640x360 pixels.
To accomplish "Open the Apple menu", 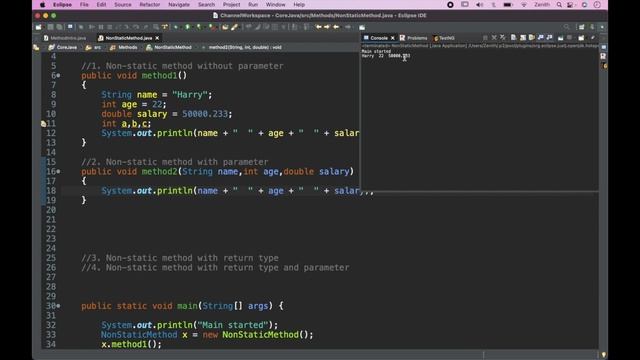I will (42, 4).
